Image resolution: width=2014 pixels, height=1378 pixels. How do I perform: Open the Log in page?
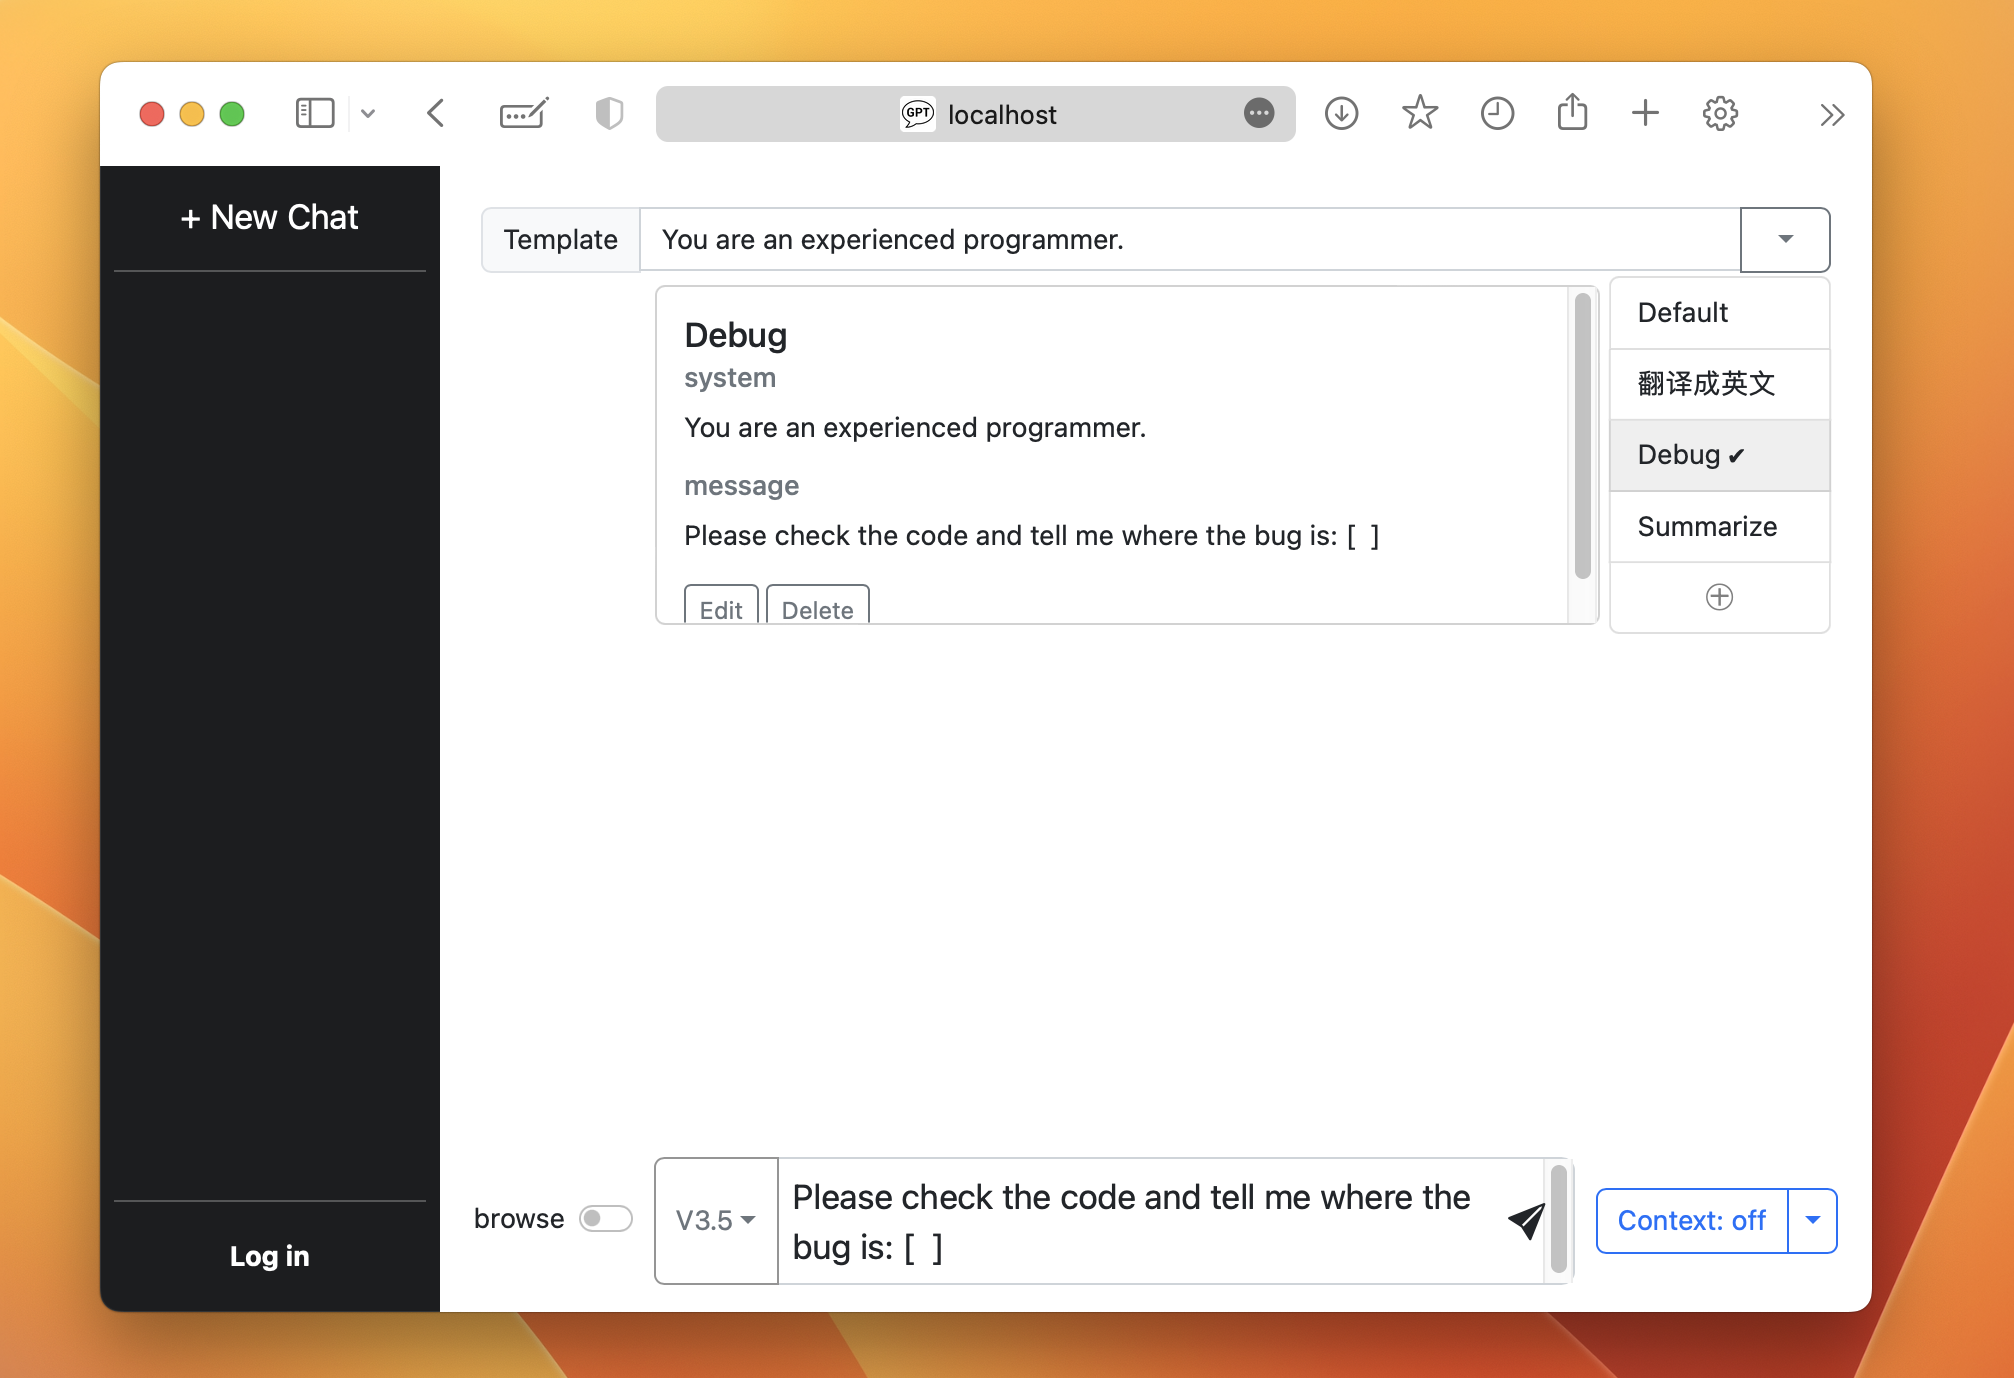tap(269, 1255)
